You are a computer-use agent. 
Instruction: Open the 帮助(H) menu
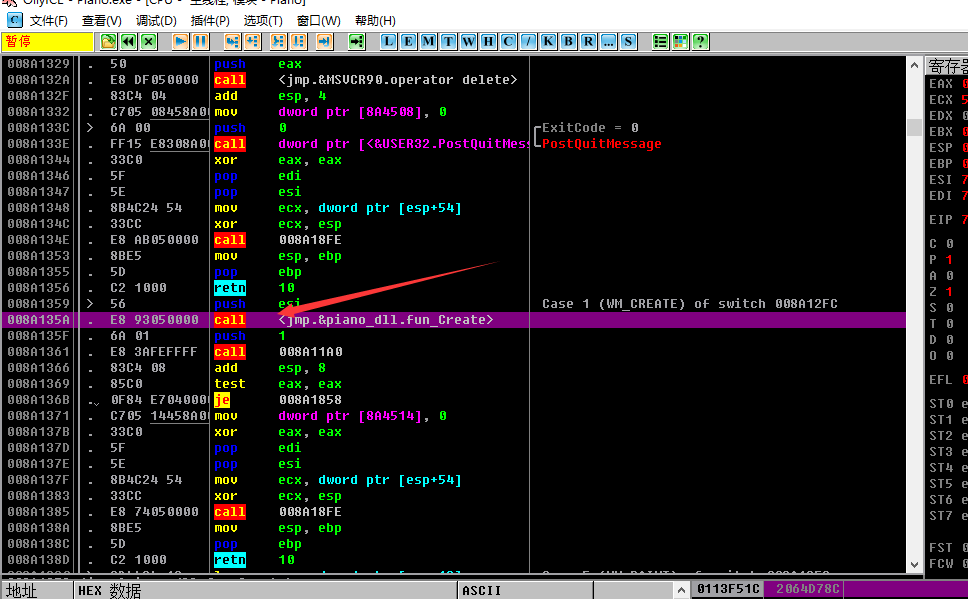pyautogui.click(x=375, y=20)
